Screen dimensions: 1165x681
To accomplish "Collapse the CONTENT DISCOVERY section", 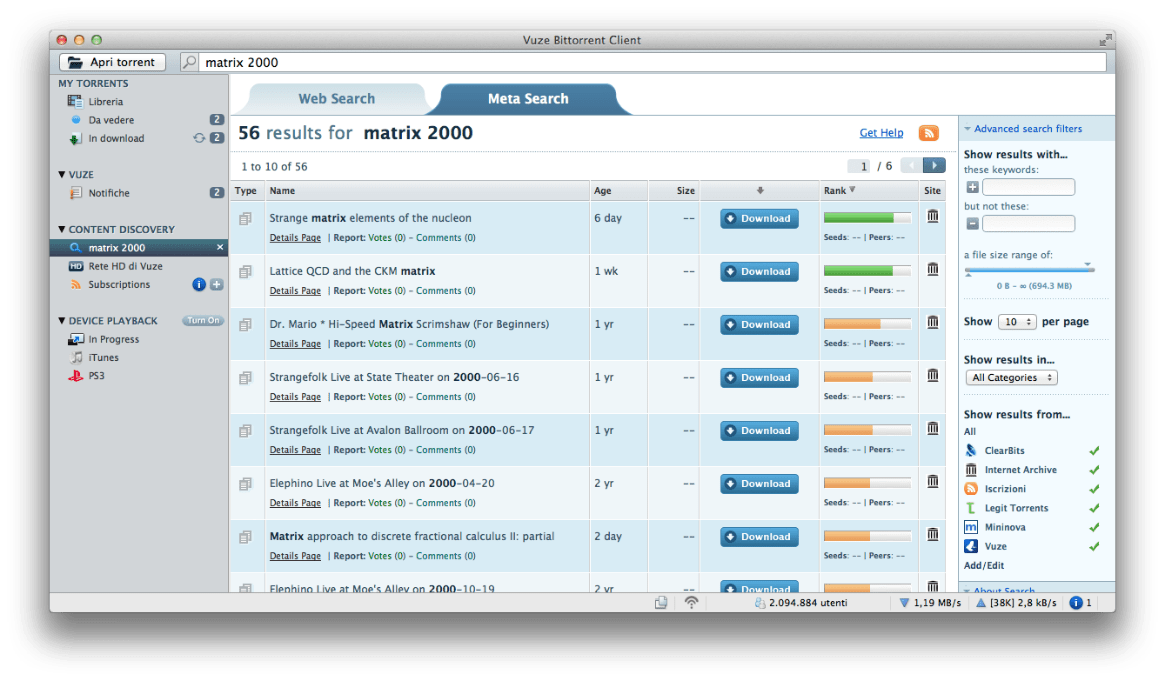I will point(62,229).
